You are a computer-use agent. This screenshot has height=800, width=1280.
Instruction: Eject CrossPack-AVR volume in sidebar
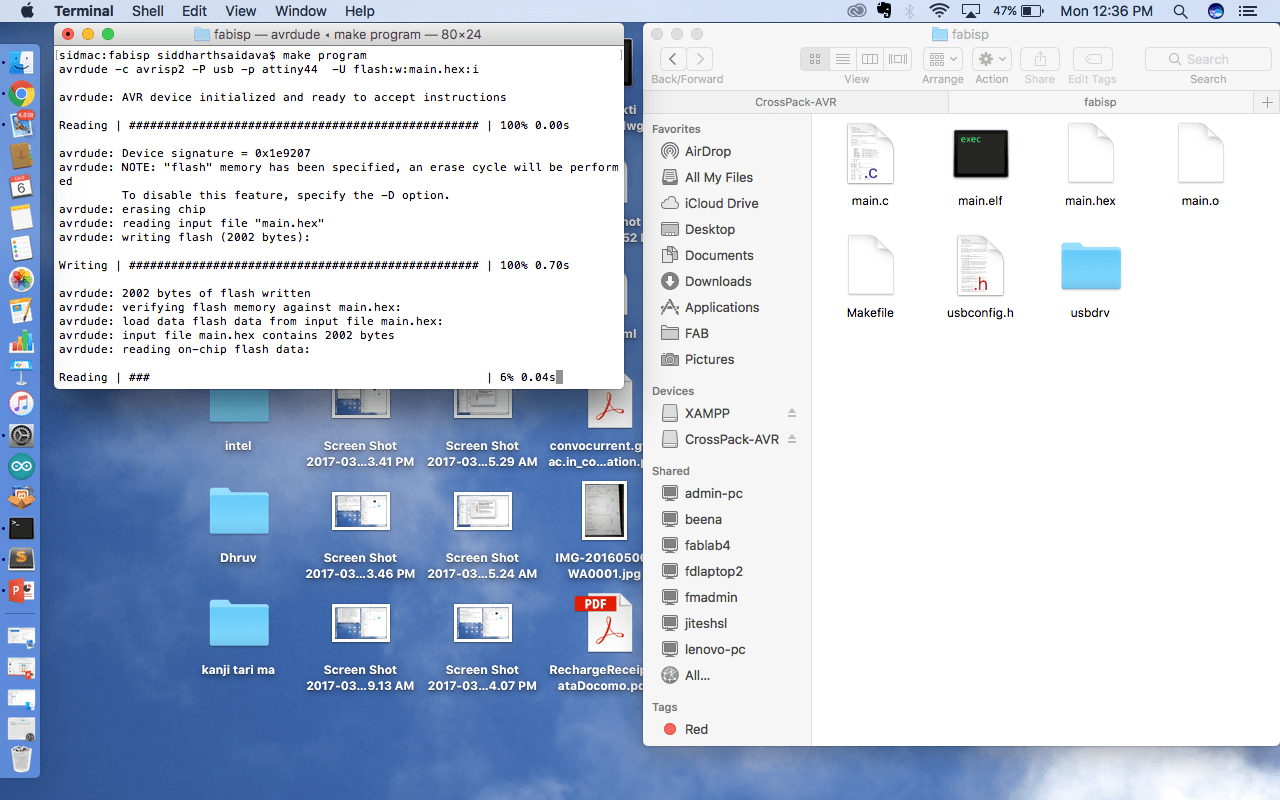[x=792, y=439]
